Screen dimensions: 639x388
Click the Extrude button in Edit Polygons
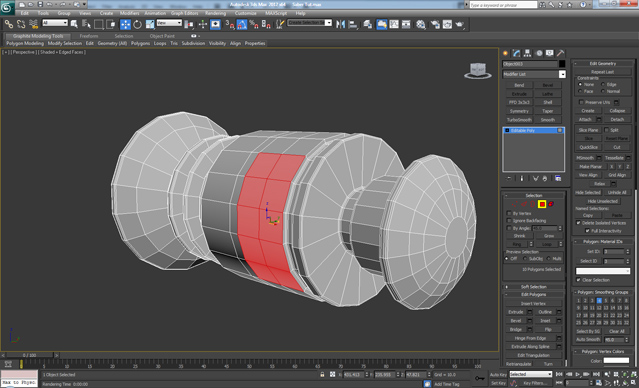[516, 312]
